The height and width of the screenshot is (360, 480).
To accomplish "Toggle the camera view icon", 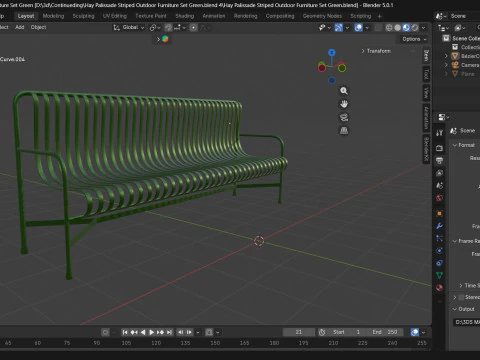I will [344, 117].
